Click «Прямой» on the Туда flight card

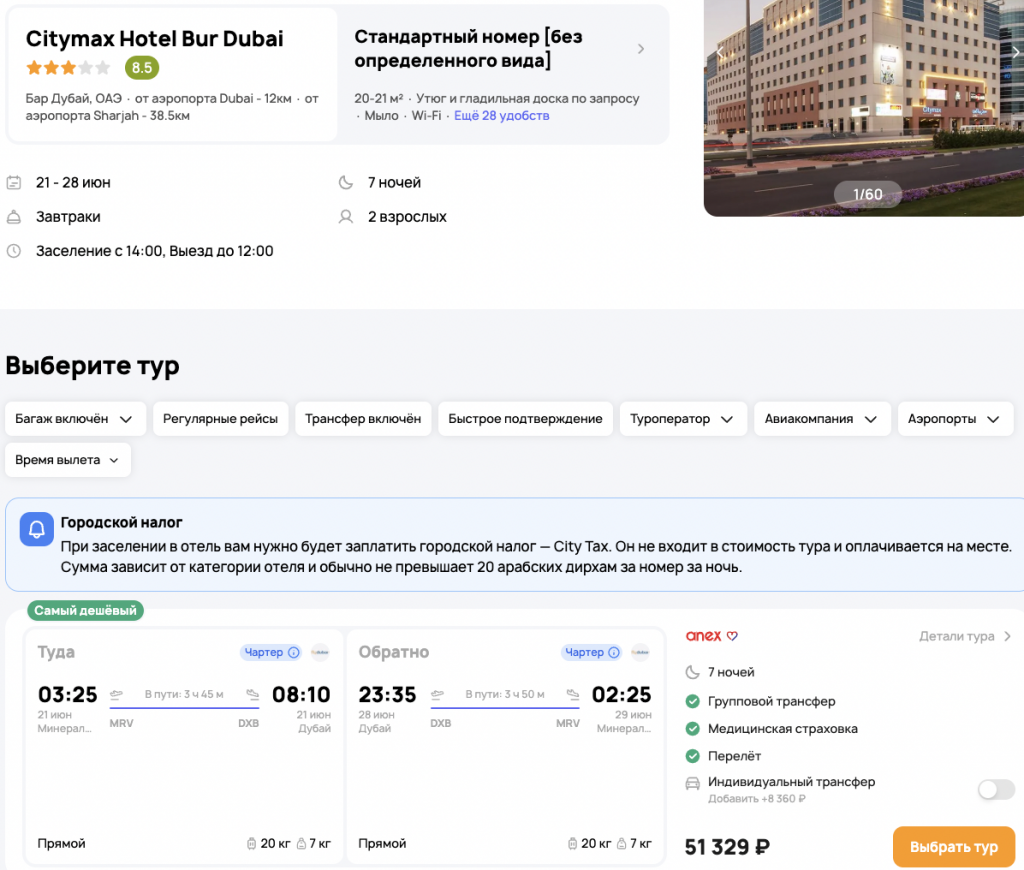coord(61,843)
